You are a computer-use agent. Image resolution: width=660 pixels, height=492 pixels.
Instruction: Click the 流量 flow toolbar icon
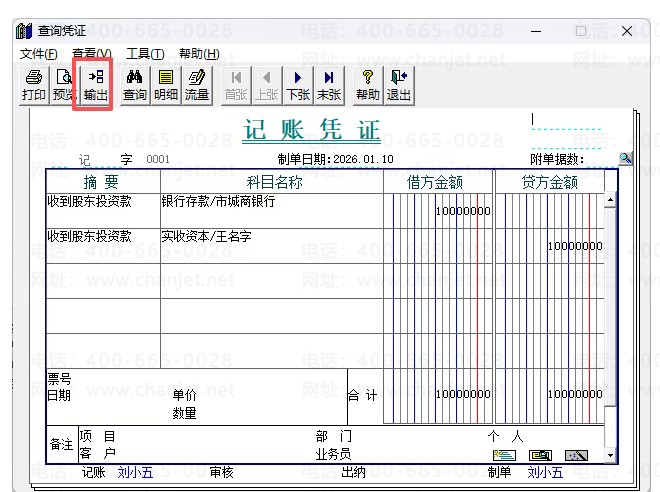pos(197,85)
